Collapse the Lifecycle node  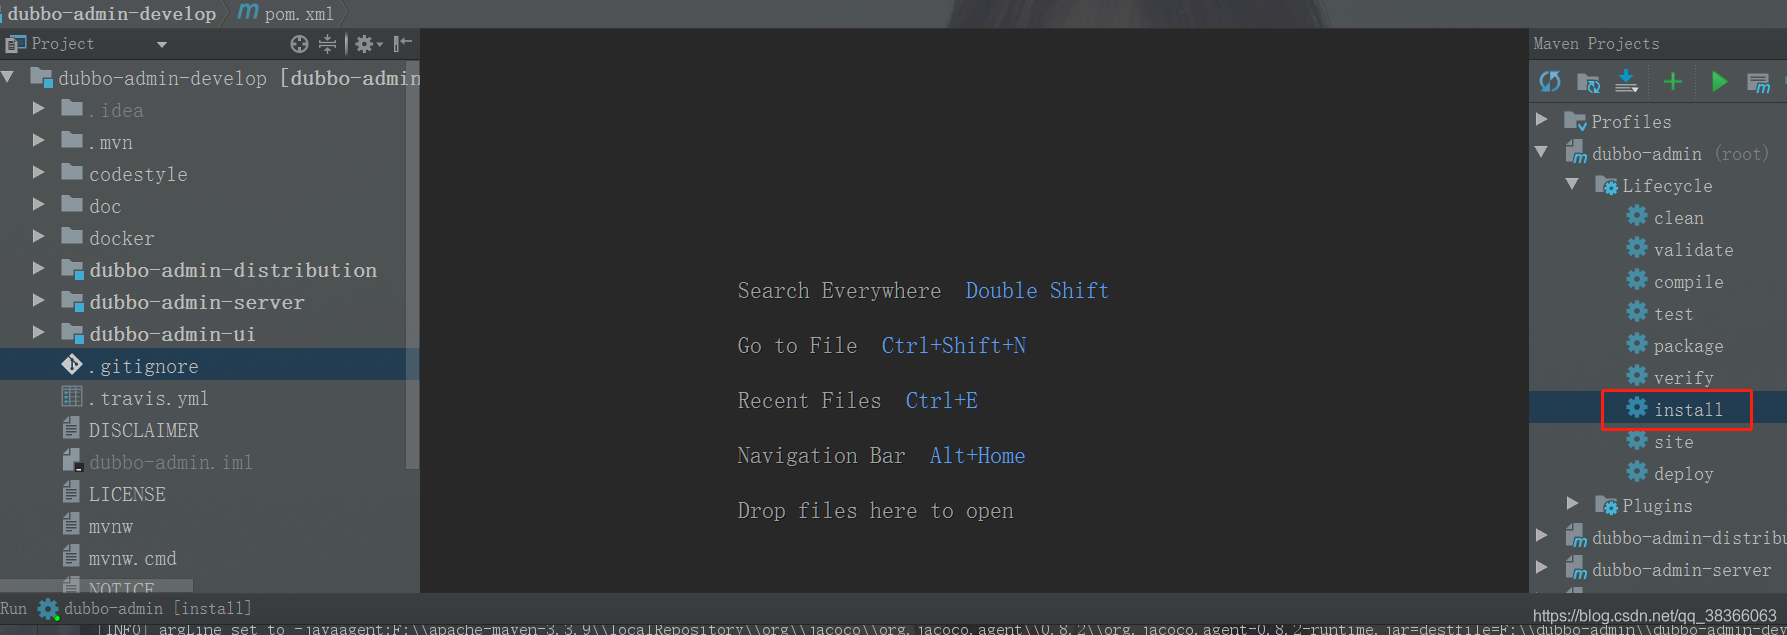click(x=1573, y=184)
